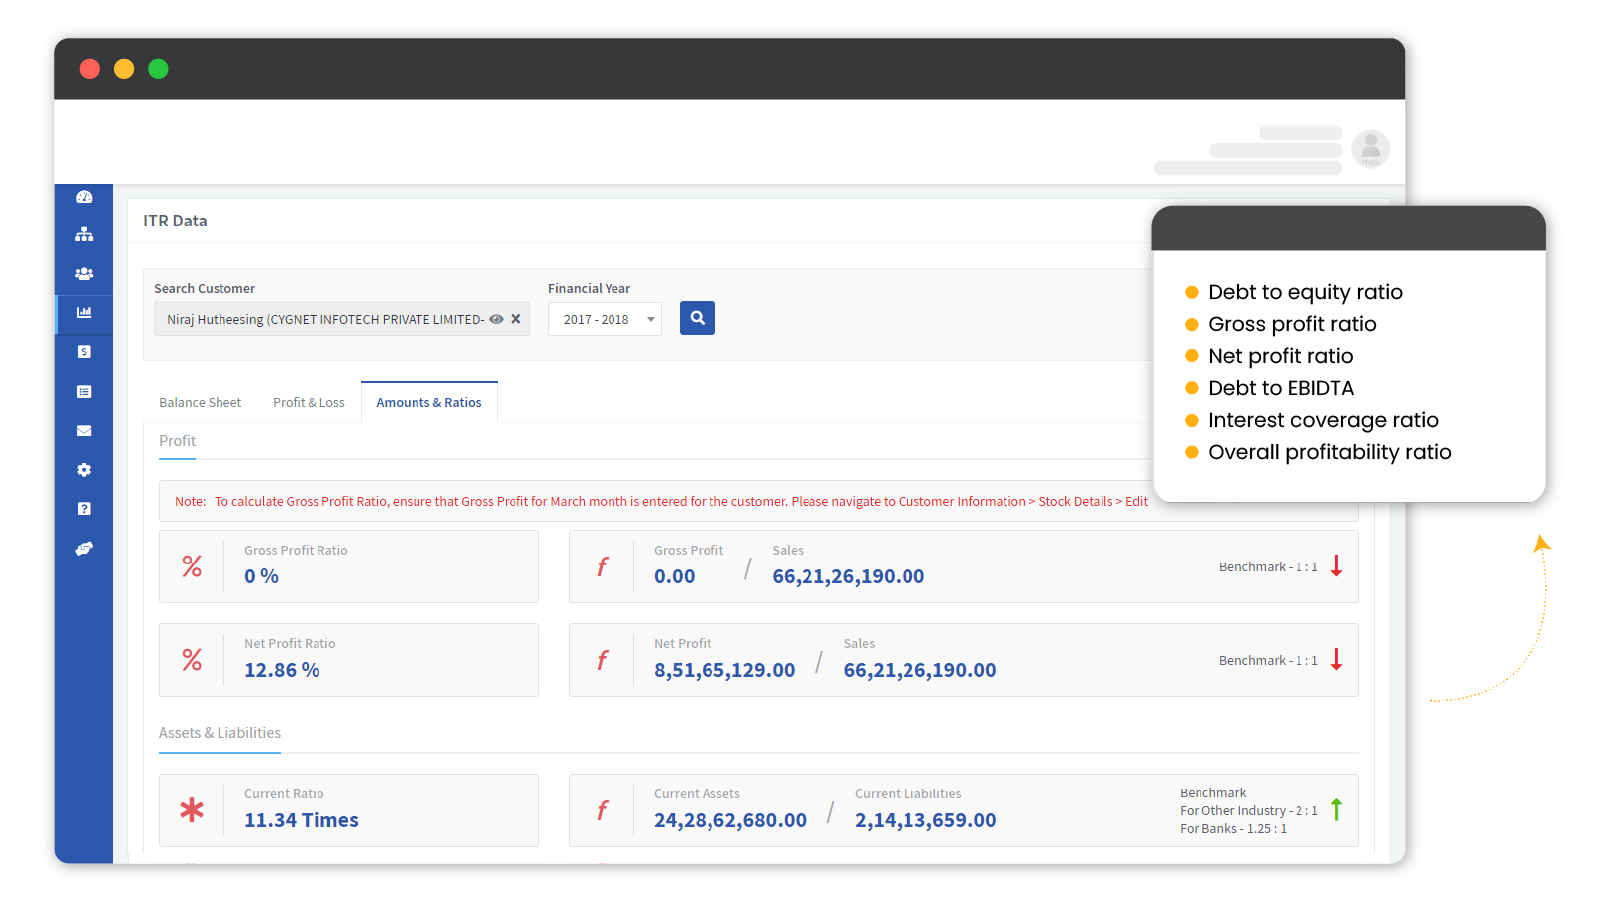Click Sales amount in the Gross Profit row
Image resolution: width=1600 pixels, height=901 pixels.
[x=848, y=576]
